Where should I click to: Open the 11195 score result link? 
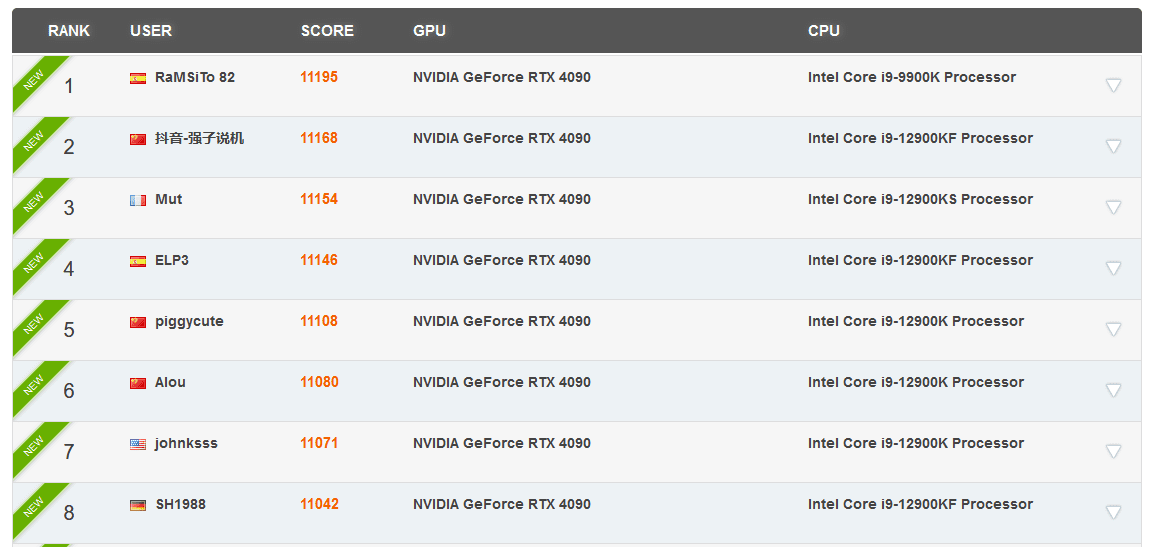(319, 77)
